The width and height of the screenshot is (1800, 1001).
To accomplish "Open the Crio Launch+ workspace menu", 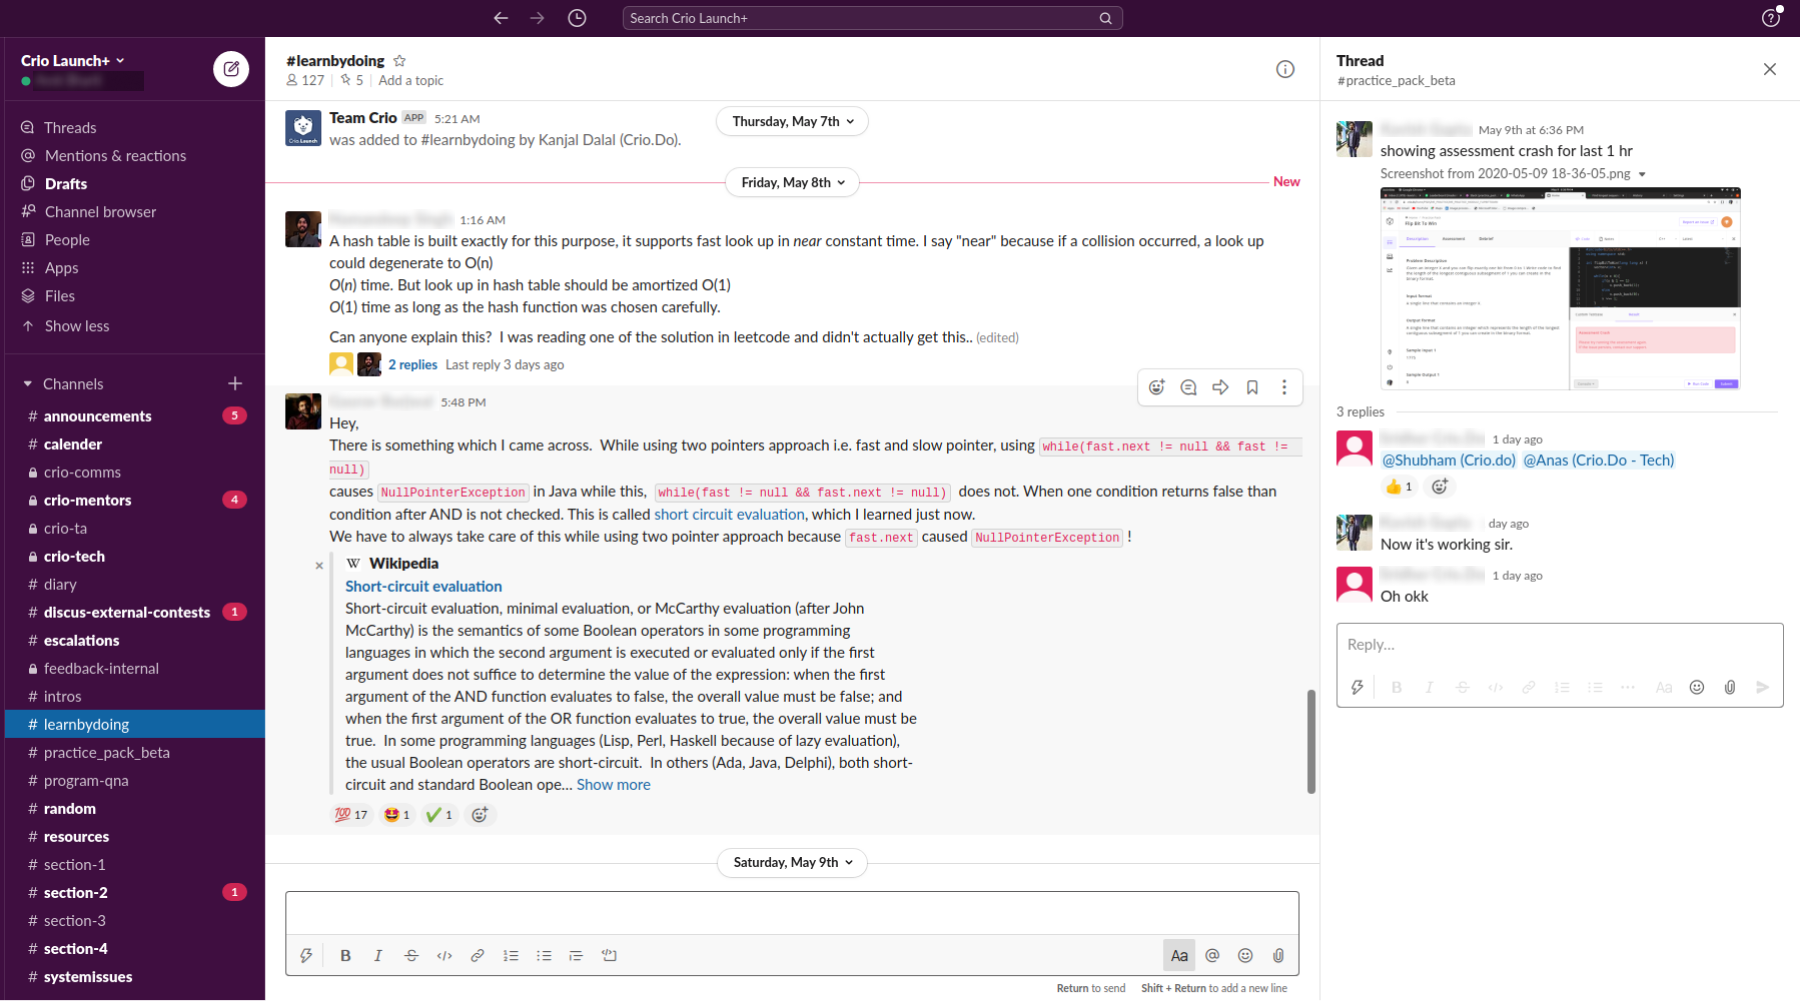I will [73, 60].
